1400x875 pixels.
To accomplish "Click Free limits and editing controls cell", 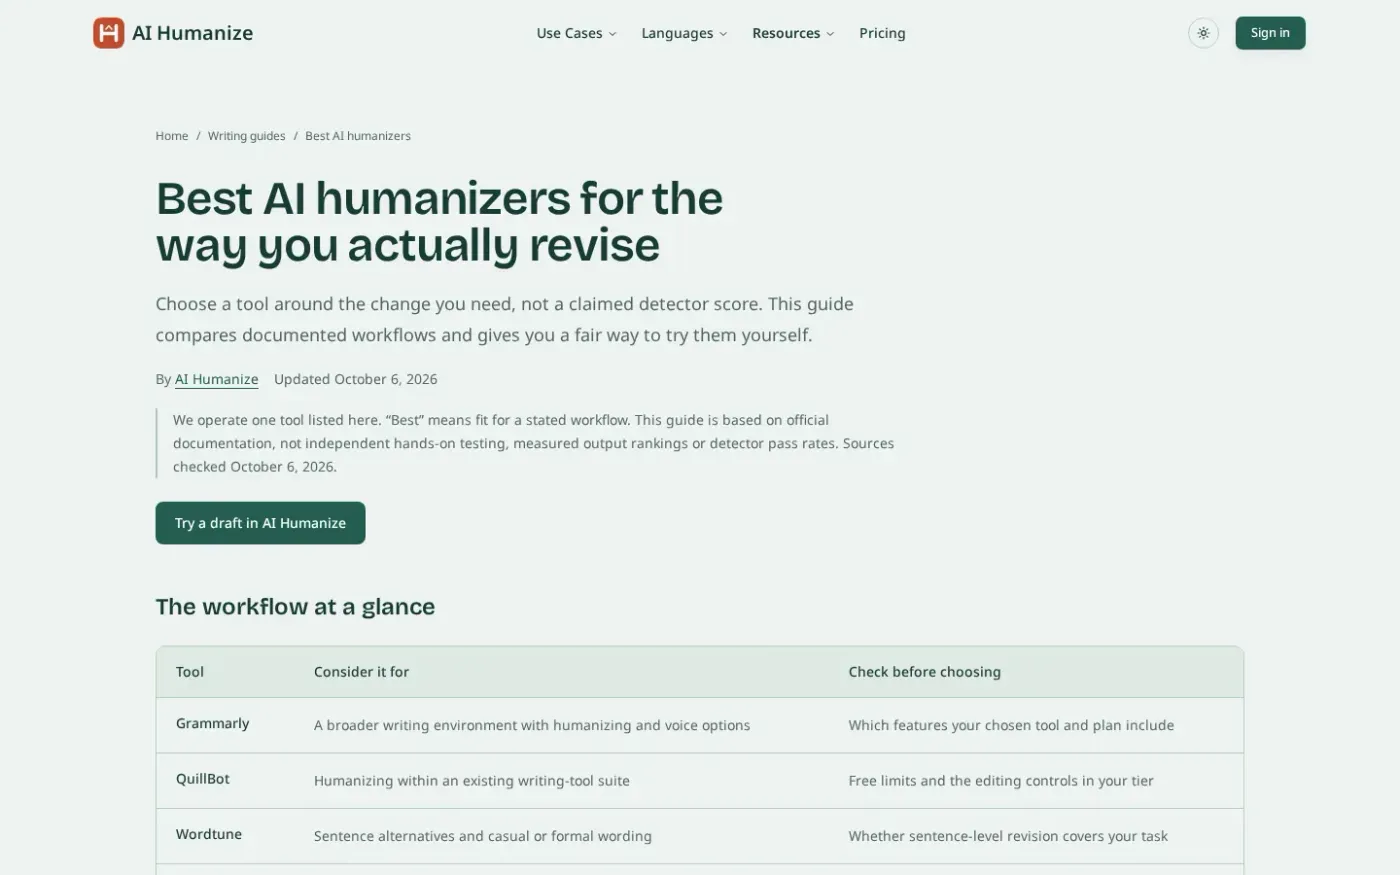I will click(x=1001, y=781).
